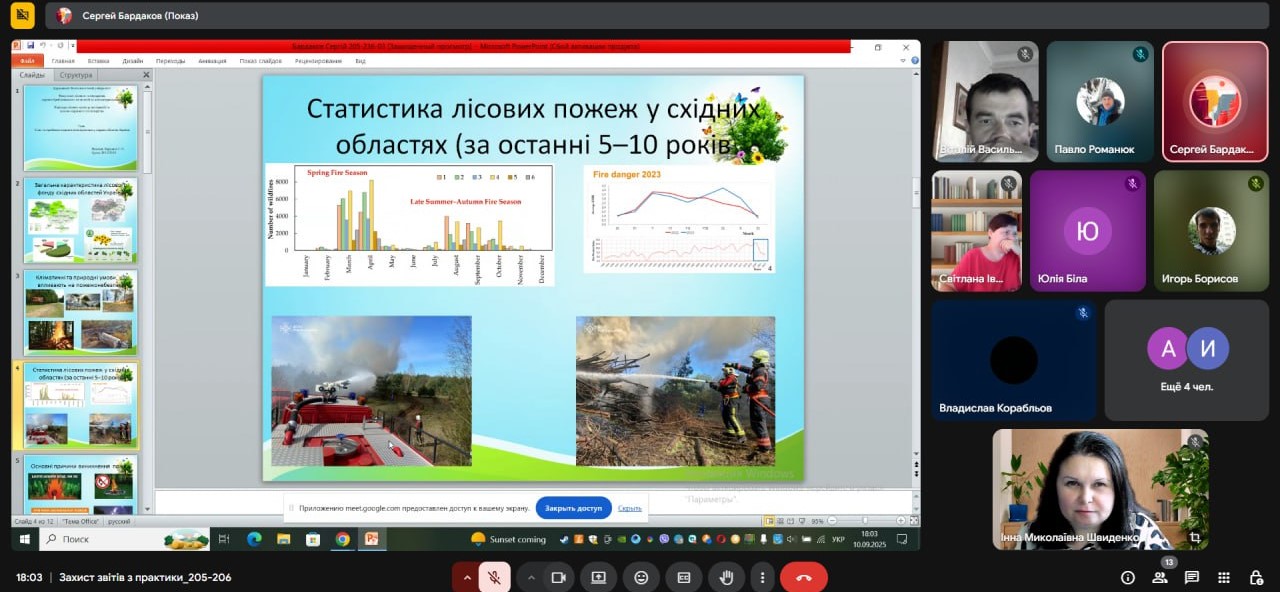
Task: Click Інна Миколаївна Швиденко self-view tile
Action: pos(1100,489)
